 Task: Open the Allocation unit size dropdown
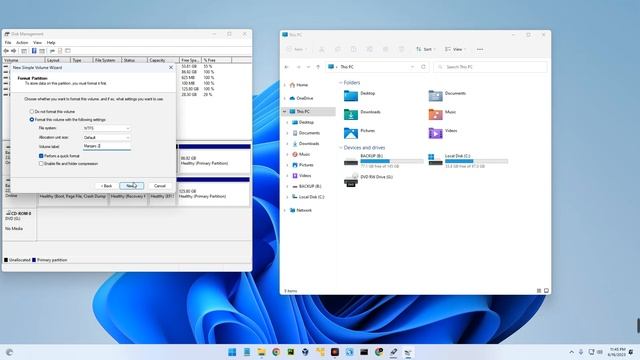(107, 138)
